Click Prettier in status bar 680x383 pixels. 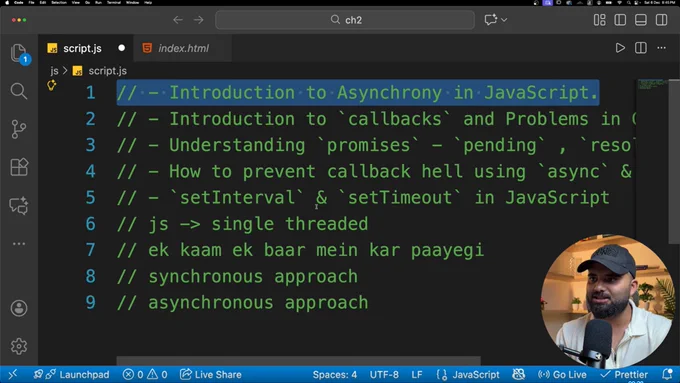(x=624, y=374)
